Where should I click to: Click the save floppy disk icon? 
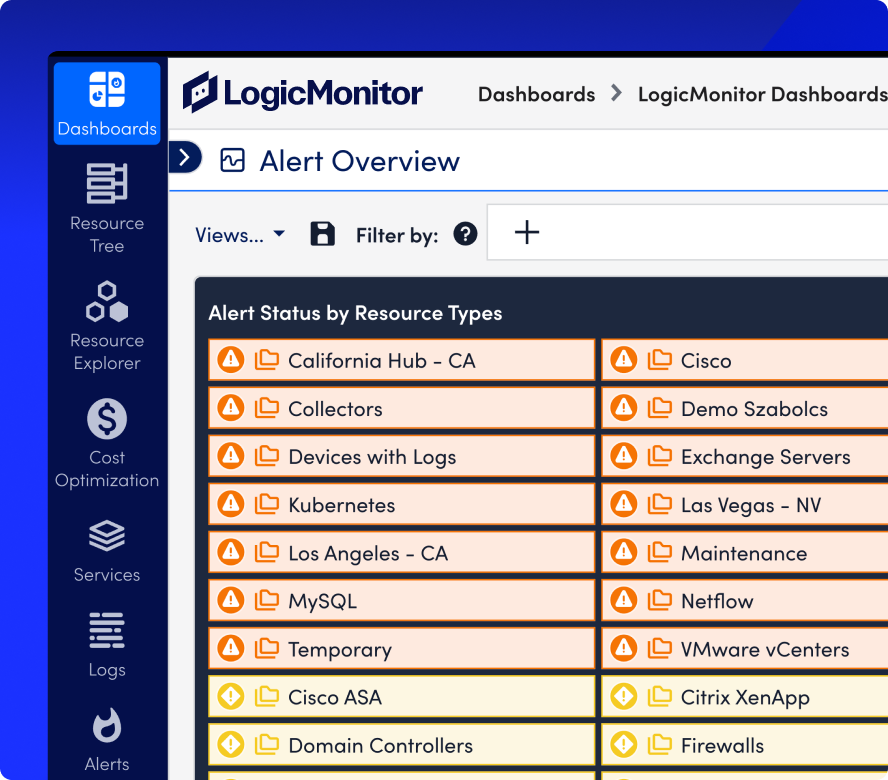click(x=322, y=234)
